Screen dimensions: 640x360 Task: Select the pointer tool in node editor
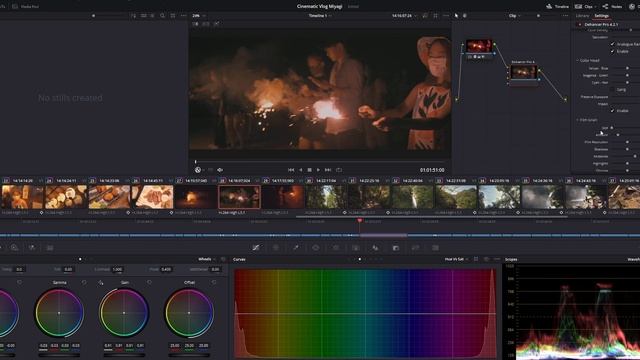[x=456, y=16]
